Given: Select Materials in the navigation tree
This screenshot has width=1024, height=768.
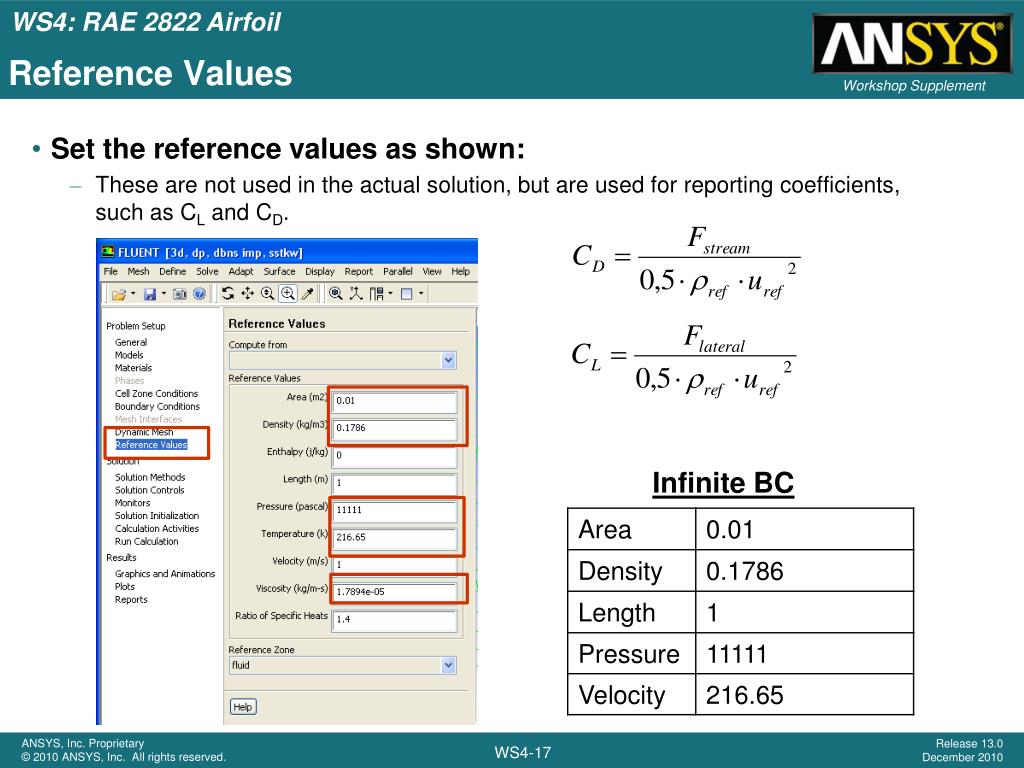Looking at the screenshot, I should pos(133,368).
